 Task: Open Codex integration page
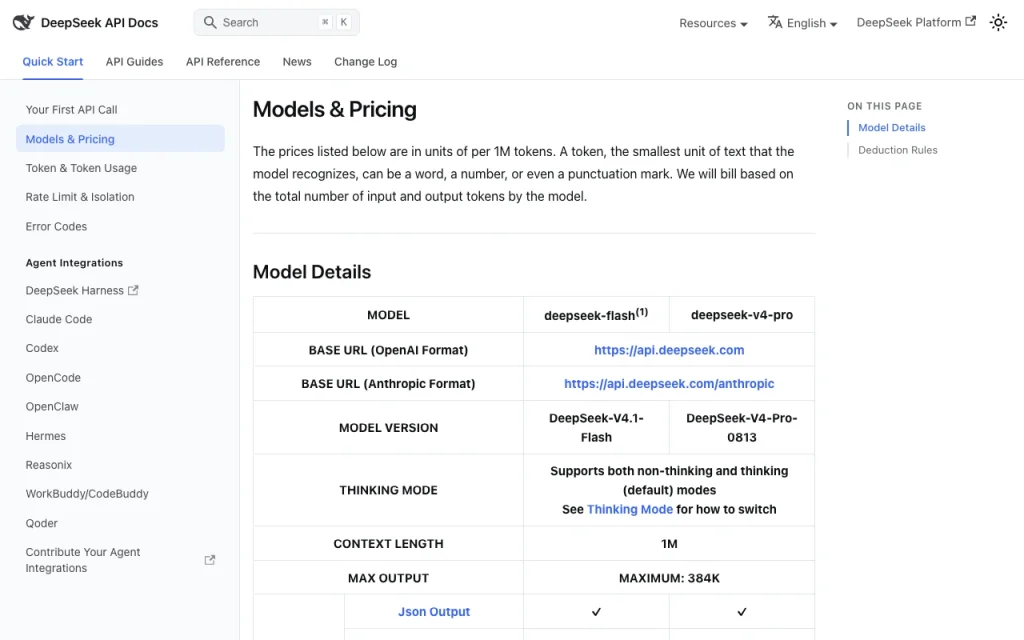120,348
